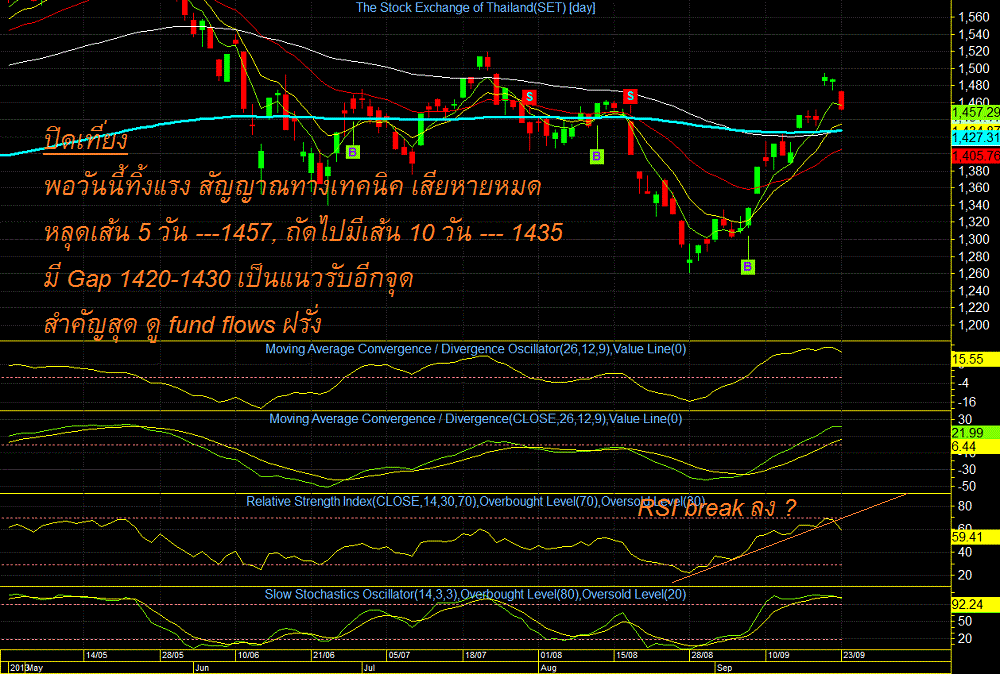1000x674 pixels.
Task: Click the 15/08 date on time axis
Action: coord(627,655)
